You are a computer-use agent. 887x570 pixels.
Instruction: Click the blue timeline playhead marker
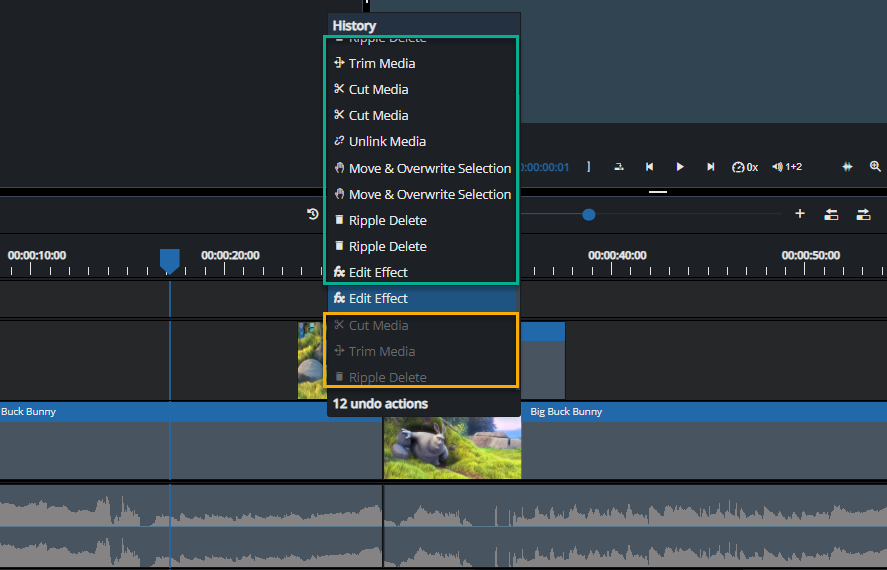[x=170, y=260]
